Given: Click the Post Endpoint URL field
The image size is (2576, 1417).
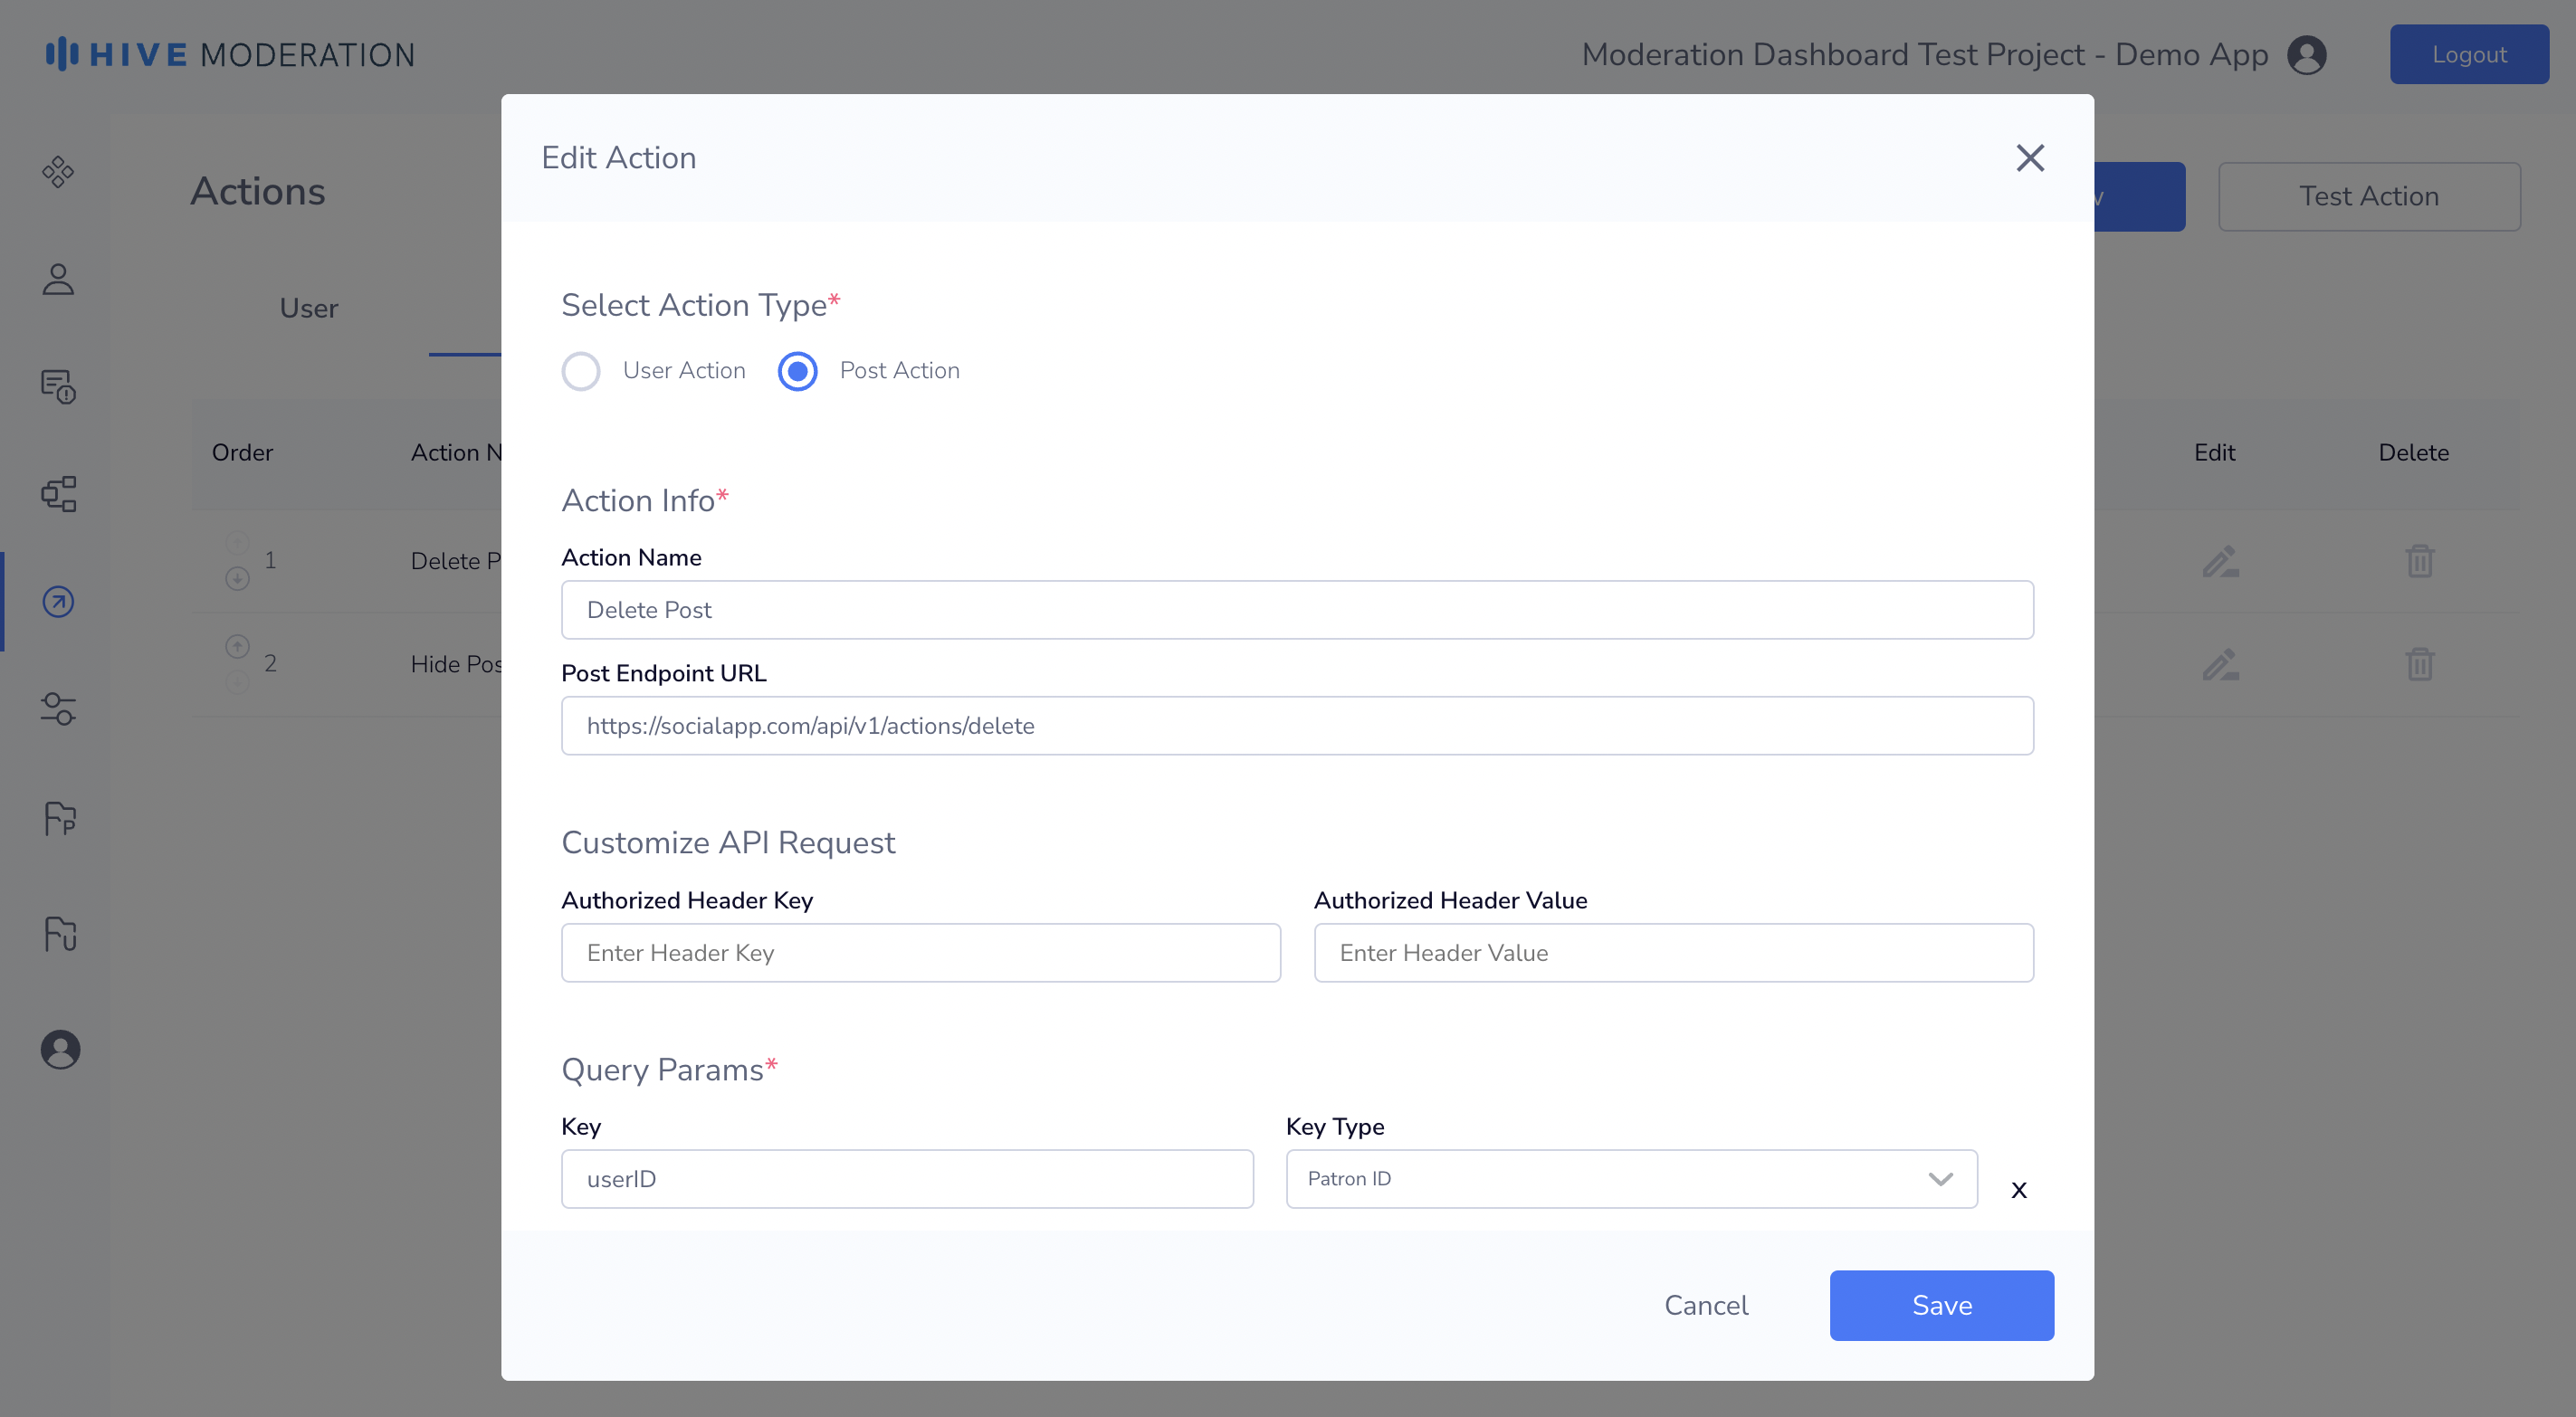Looking at the screenshot, I should [1296, 726].
